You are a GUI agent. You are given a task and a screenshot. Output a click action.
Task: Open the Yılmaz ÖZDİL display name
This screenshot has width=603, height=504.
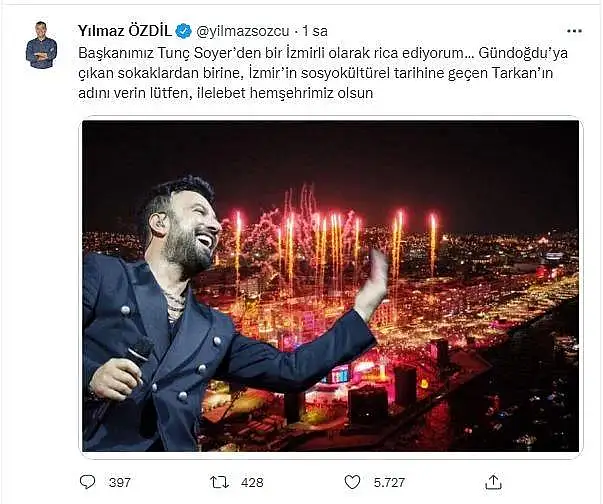[125, 31]
